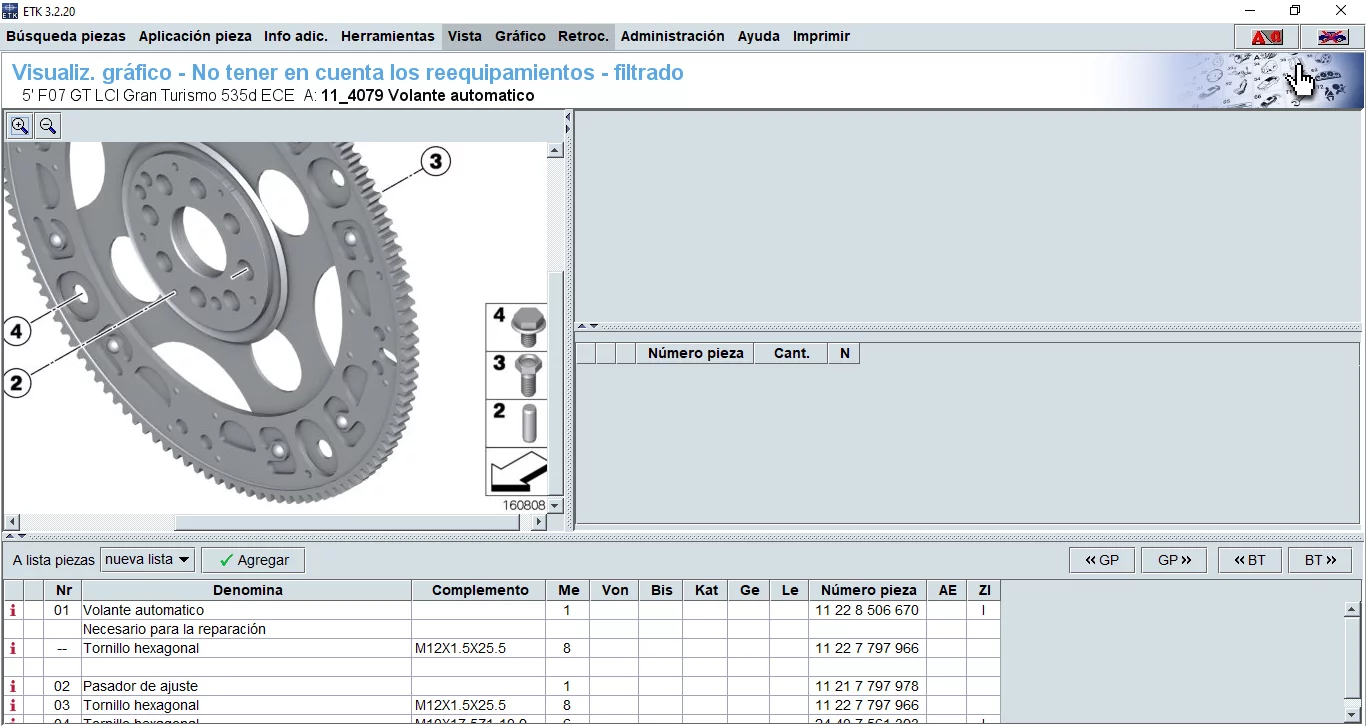Click info icon beside Pasador de ajuste
The height and width of the screenshot is (726, 1366).
[11, 686]
